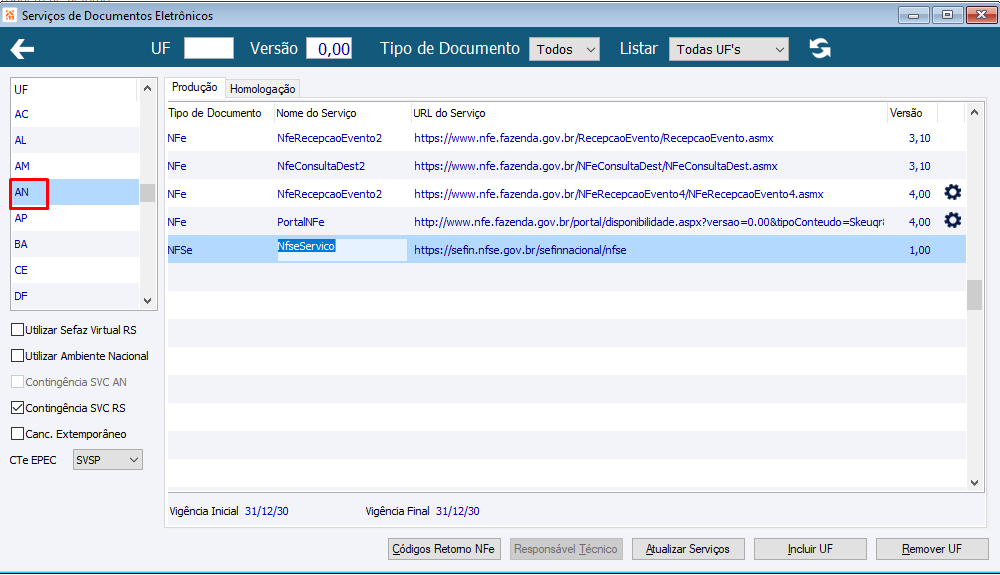This screenshot has width=1000, height=575.
Task: Click version 1,00 cell
Action: pos(920,250)
